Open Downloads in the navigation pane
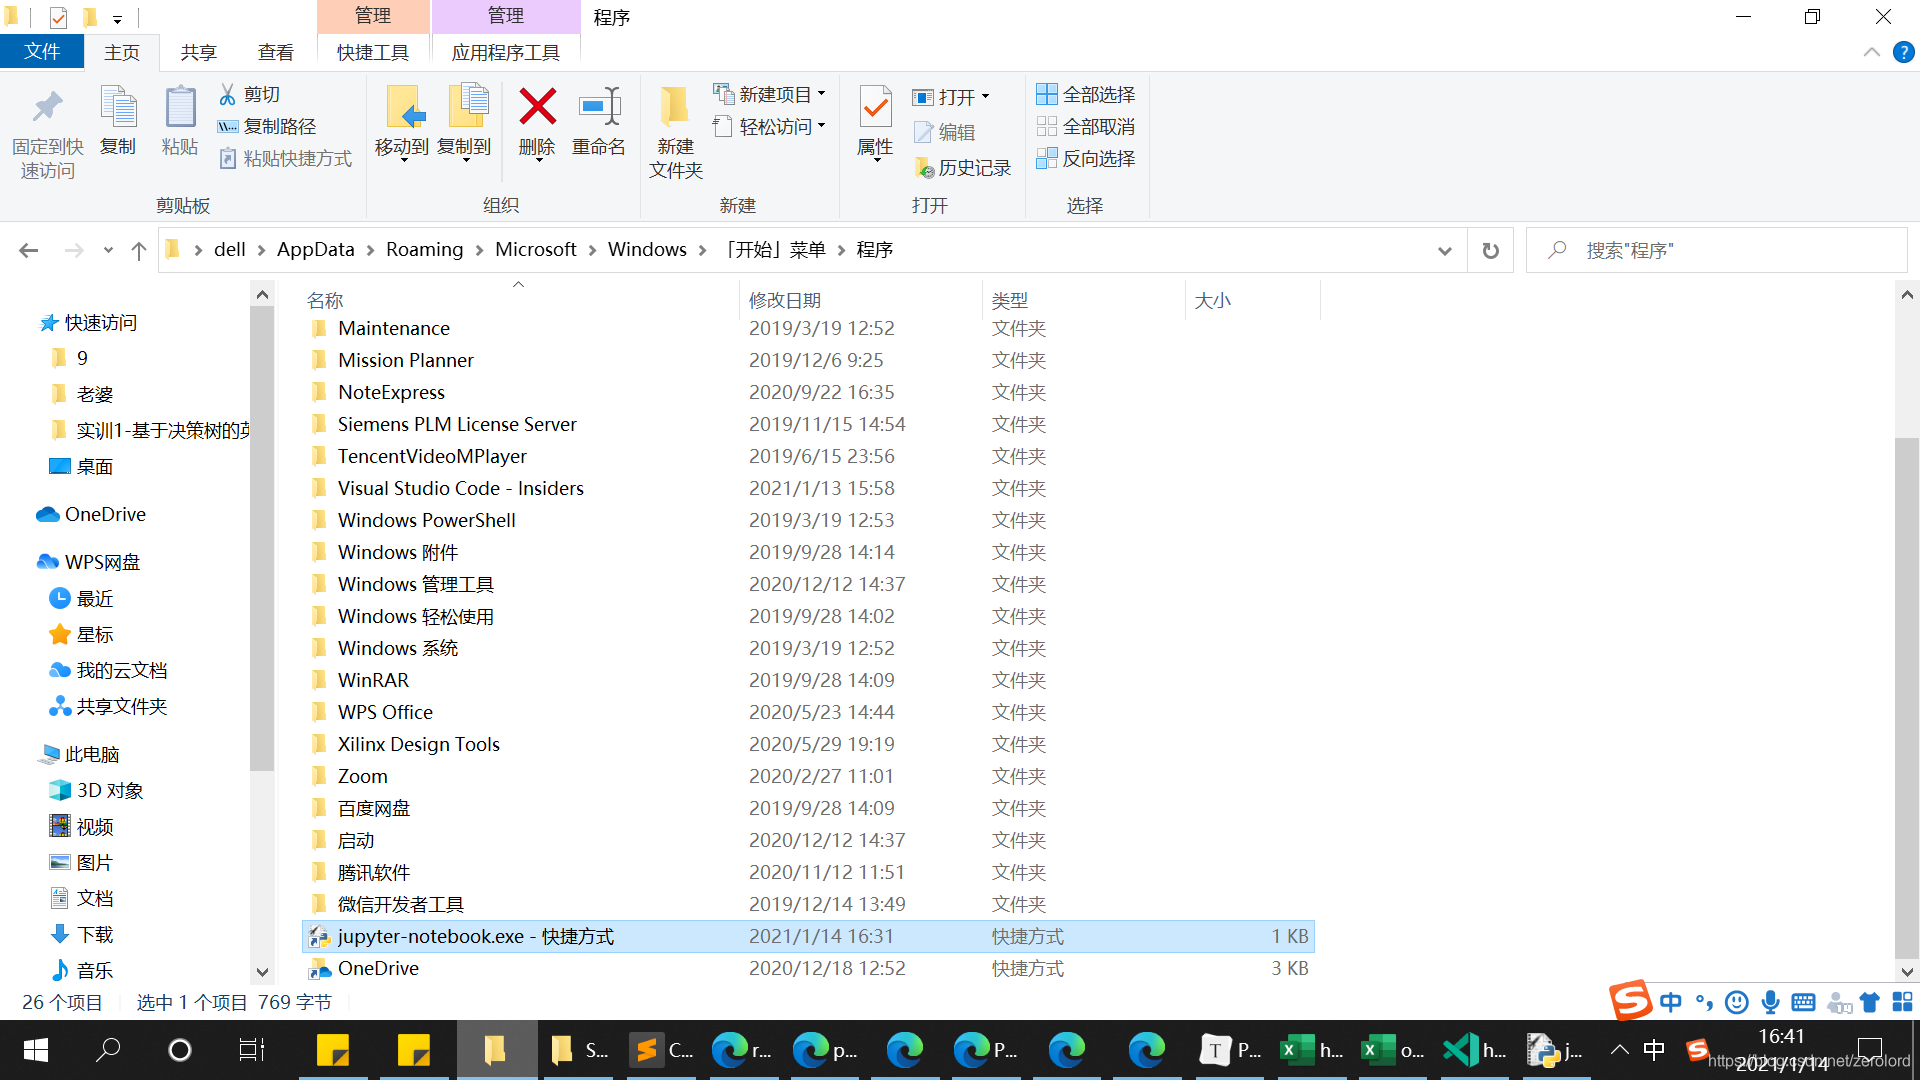The height and width of the screenshot is (1080, 1920). pos(82,934)
